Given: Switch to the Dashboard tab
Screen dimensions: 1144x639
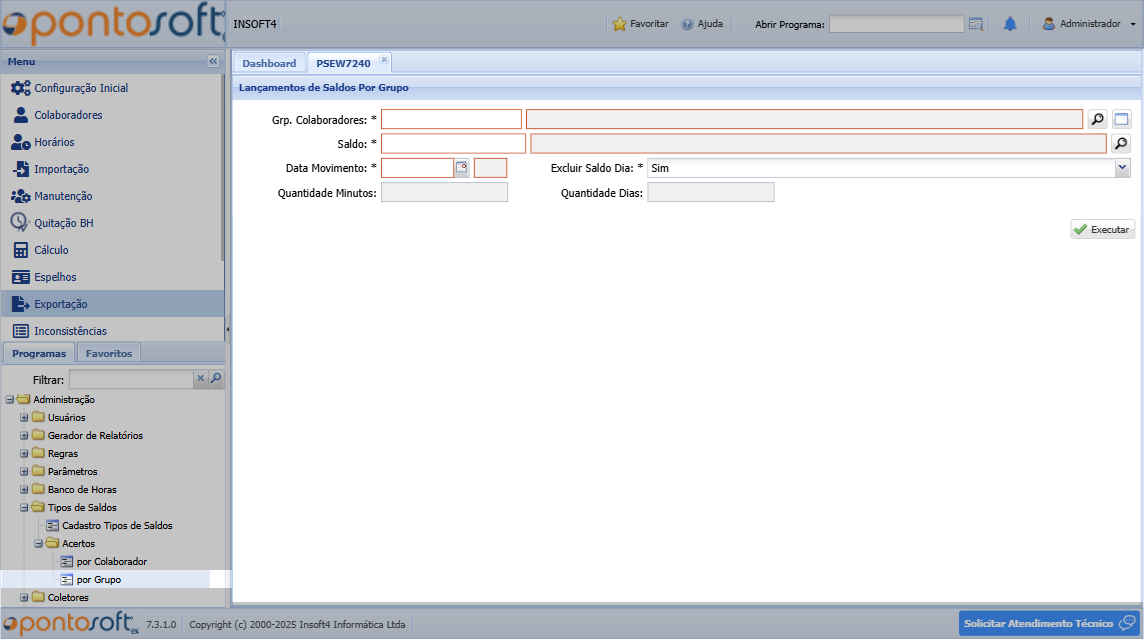Looking at the screenshot, I should 269,63.
